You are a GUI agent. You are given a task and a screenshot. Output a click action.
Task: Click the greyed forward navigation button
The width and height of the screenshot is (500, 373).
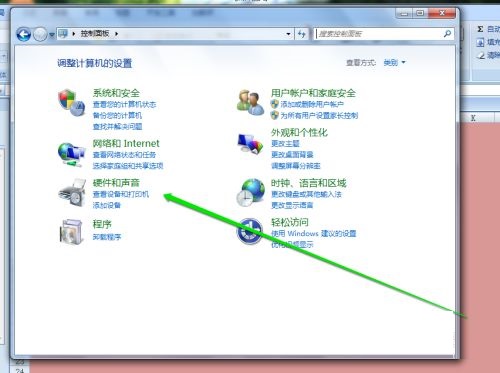[x=40, y=34]
